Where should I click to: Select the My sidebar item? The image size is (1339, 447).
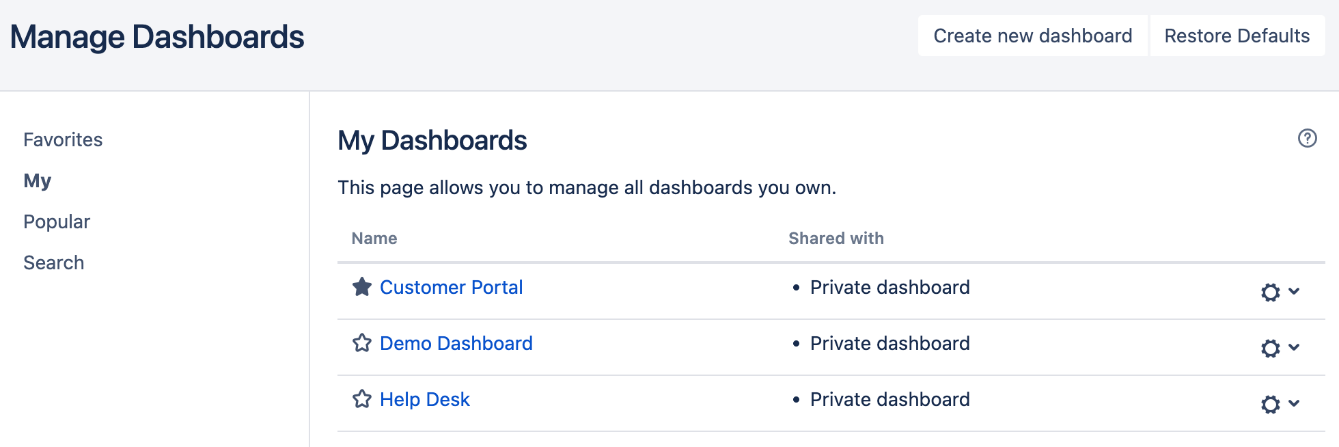tap(38, 181)
